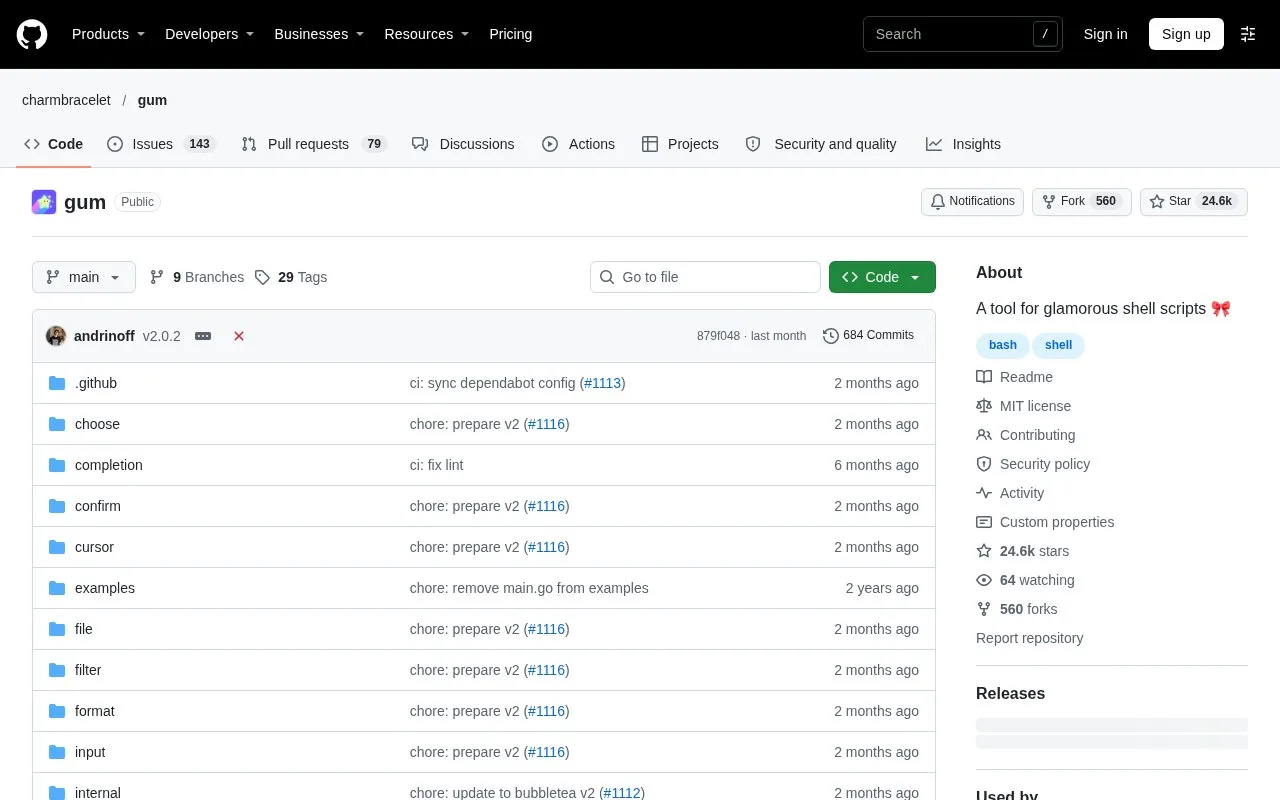1280x800 pixels.
Task: Click the Go to file input
Action: [x=705, y=277]
